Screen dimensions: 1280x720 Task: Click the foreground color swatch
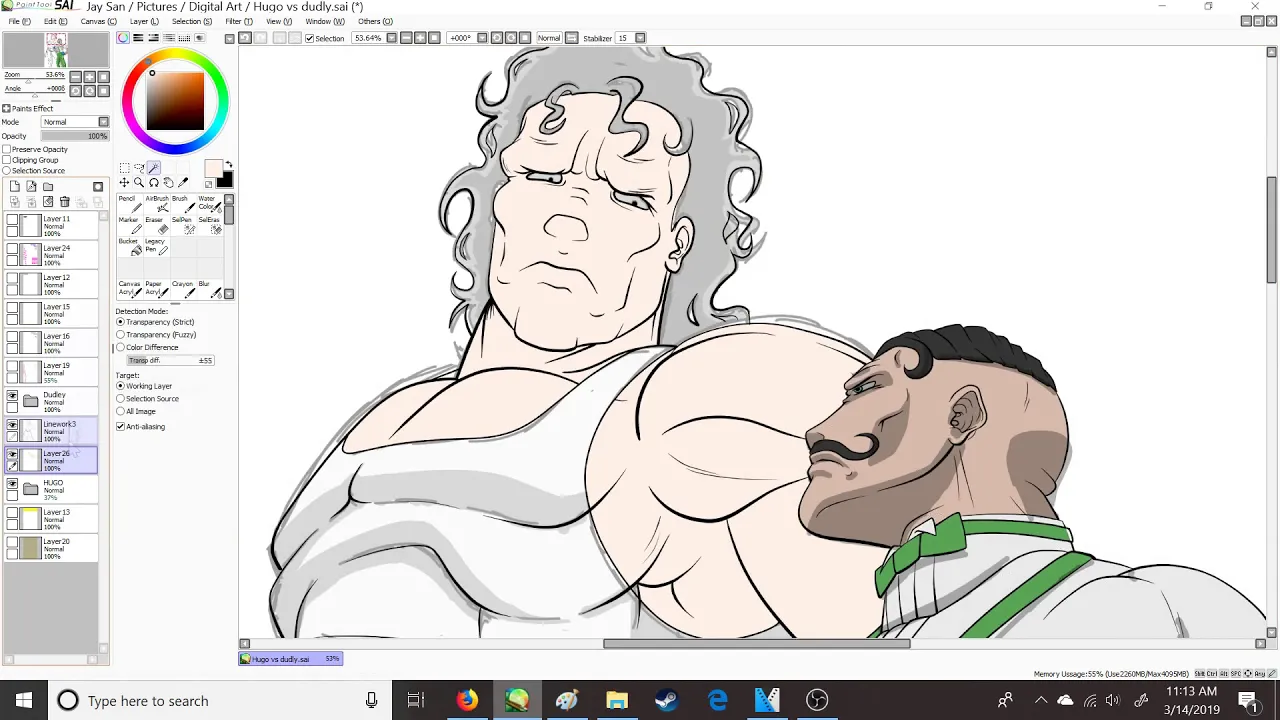tap(214, 168)
